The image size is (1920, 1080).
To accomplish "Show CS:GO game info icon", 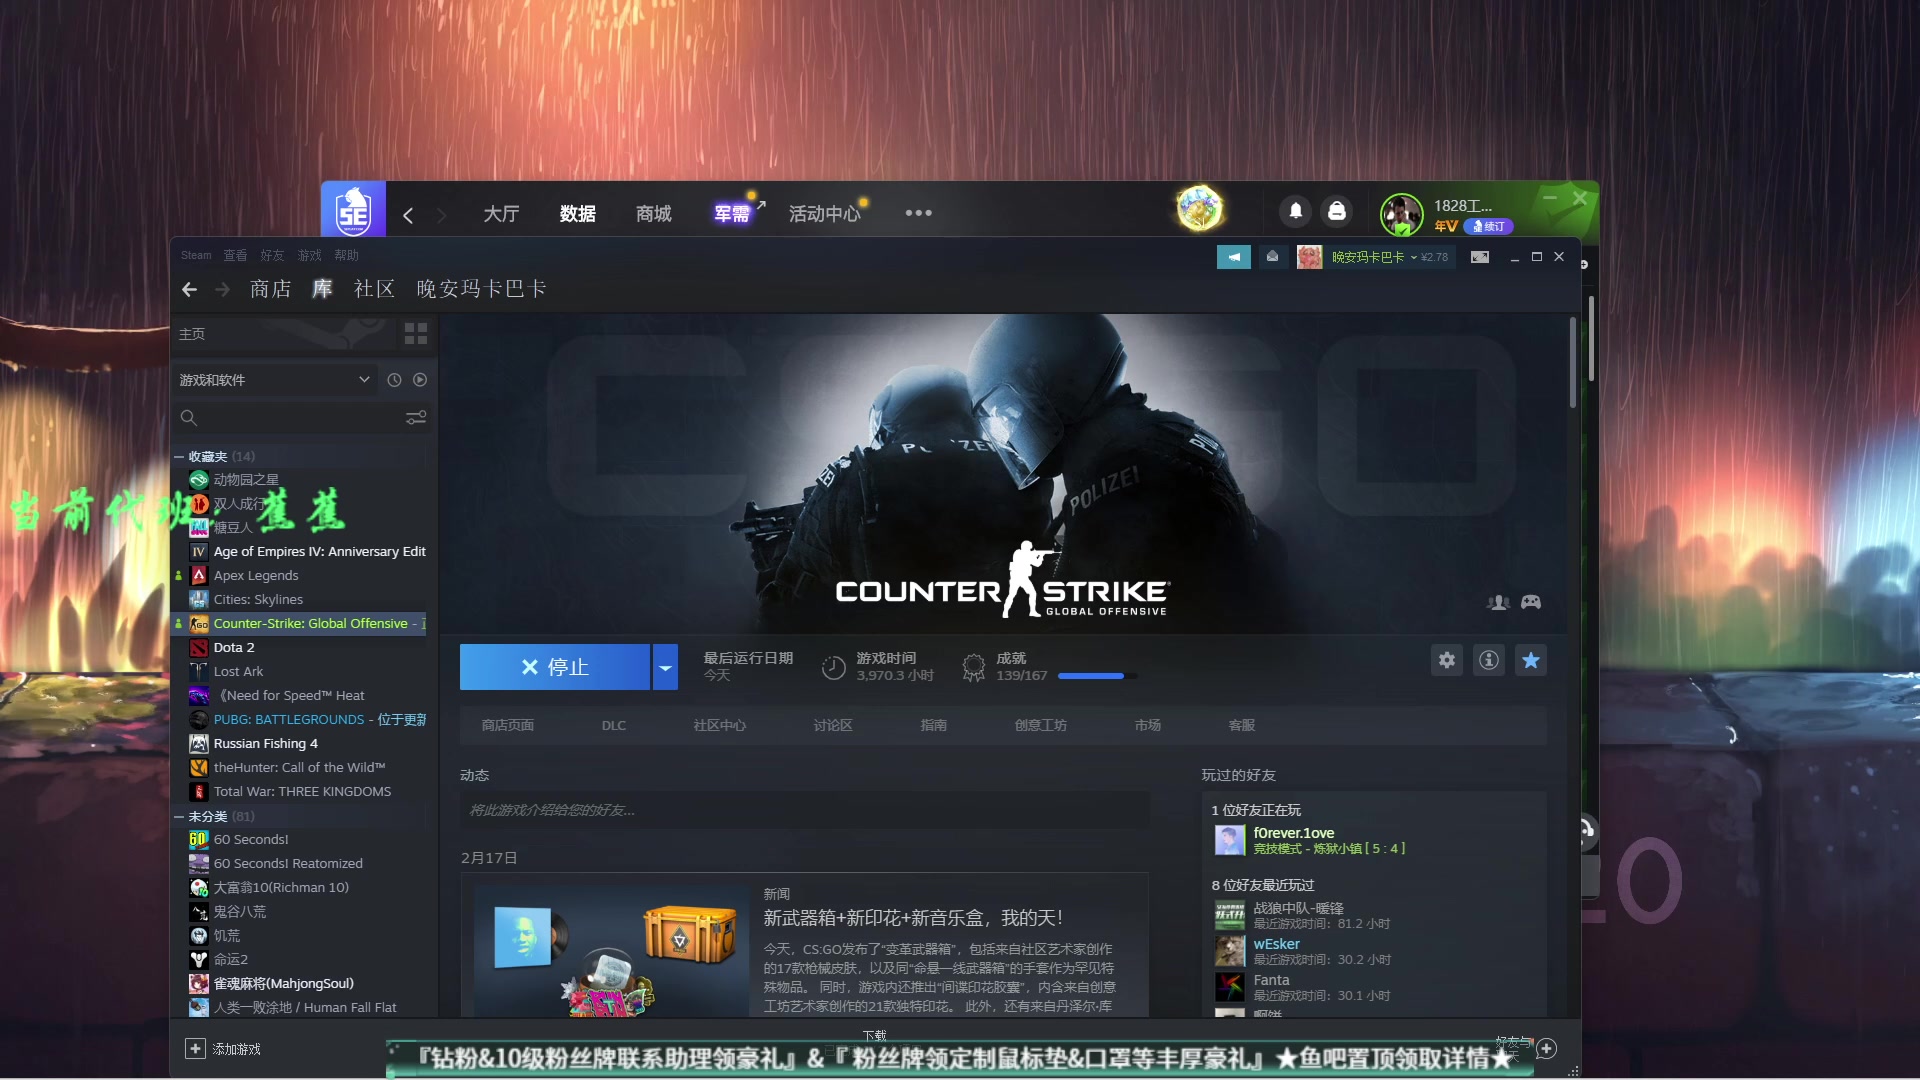I will (x=1489, y=660).
